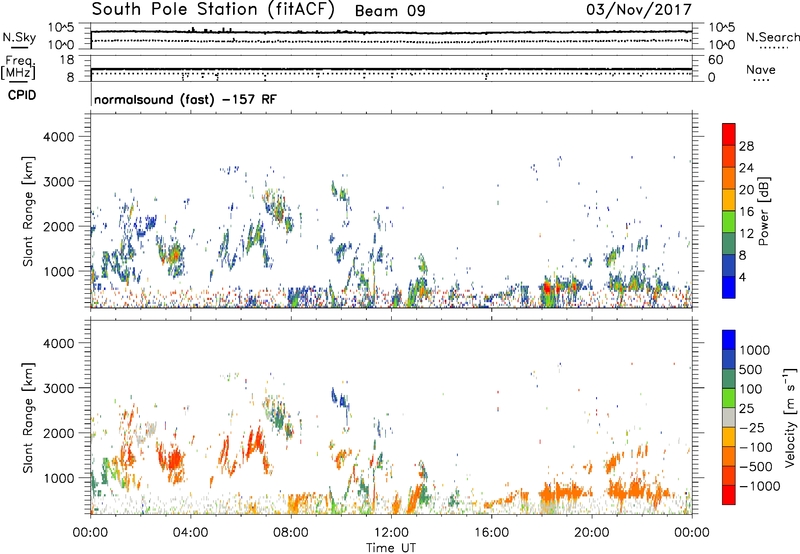The width and height of the screenshot is (800, 554).
Task: Click the '16:00' time axis tick label
Action: (x=491, y=533)
